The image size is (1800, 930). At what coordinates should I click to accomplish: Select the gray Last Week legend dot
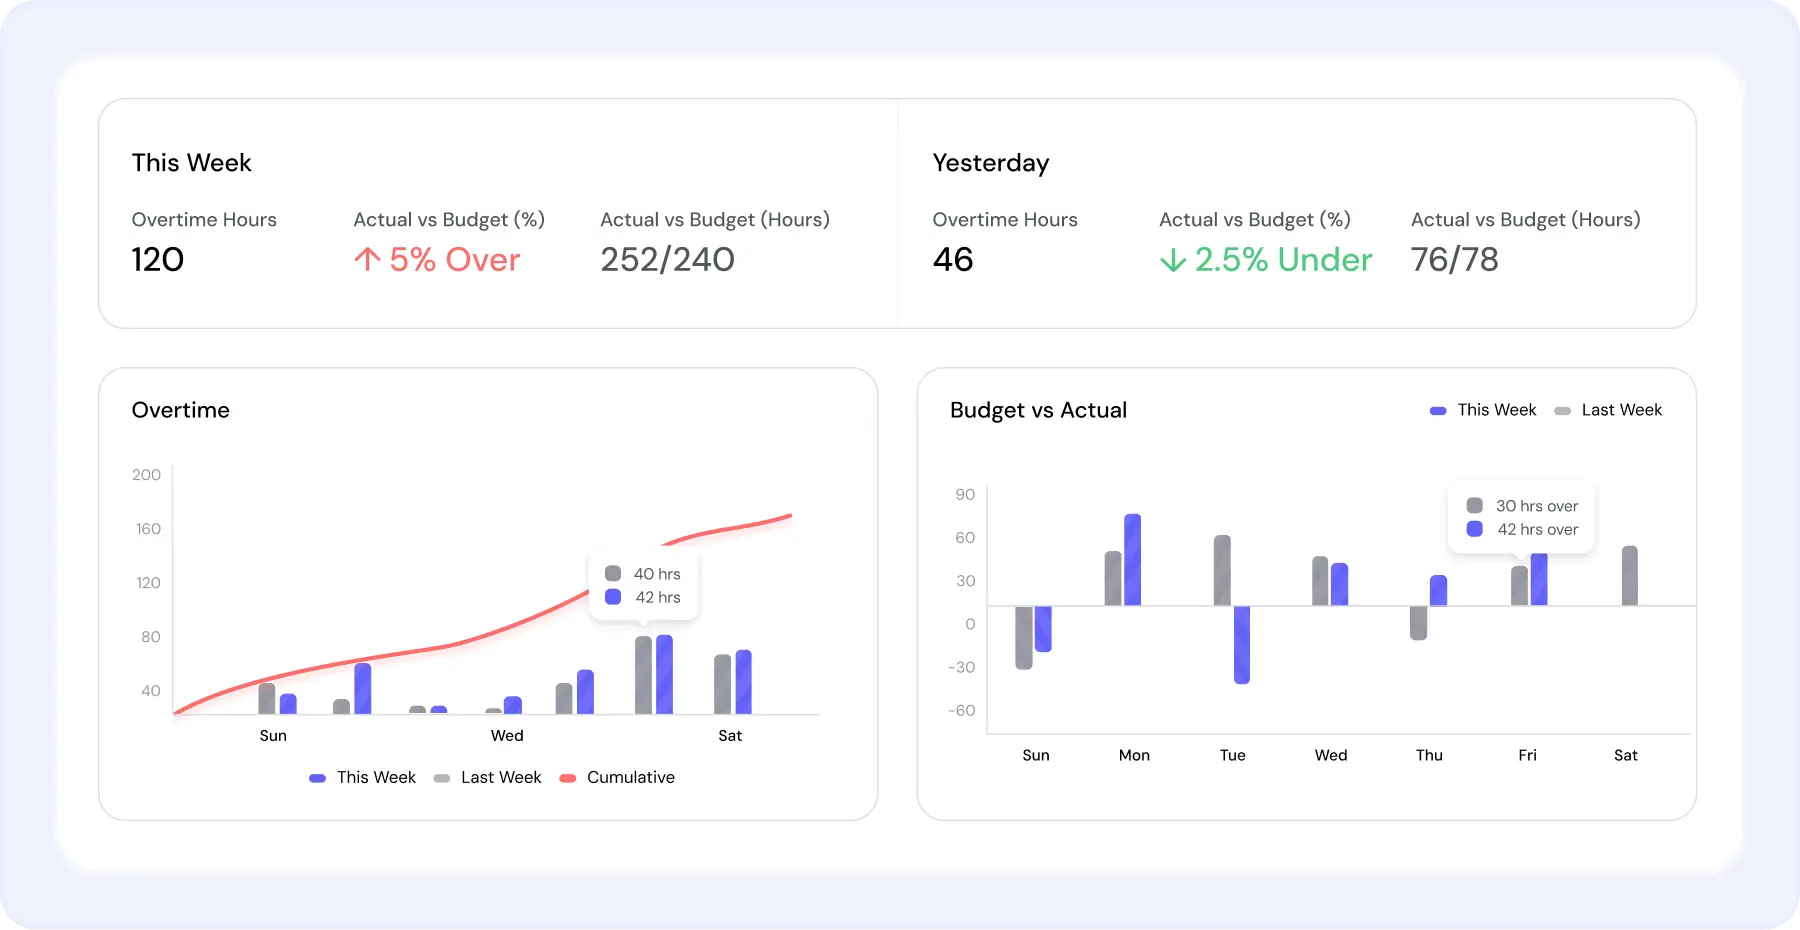441,777
